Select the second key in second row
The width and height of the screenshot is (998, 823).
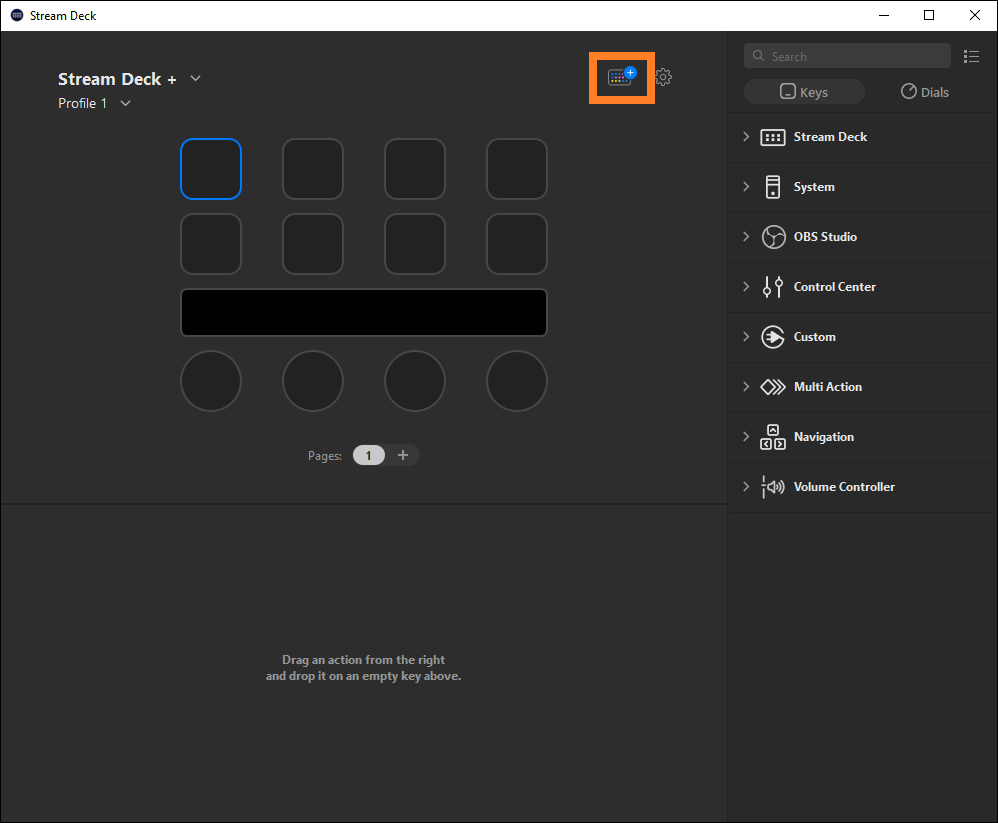click(x=313, y=244)
